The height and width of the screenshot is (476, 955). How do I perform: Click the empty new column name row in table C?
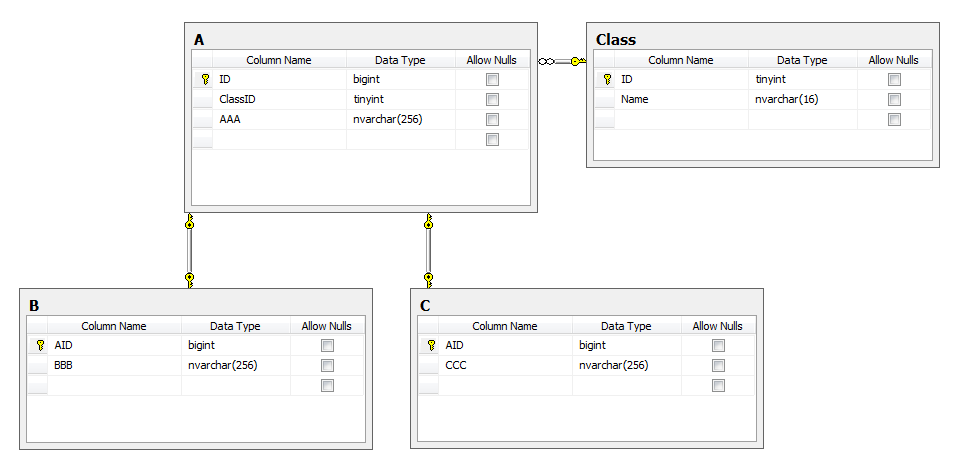(504, 385)
